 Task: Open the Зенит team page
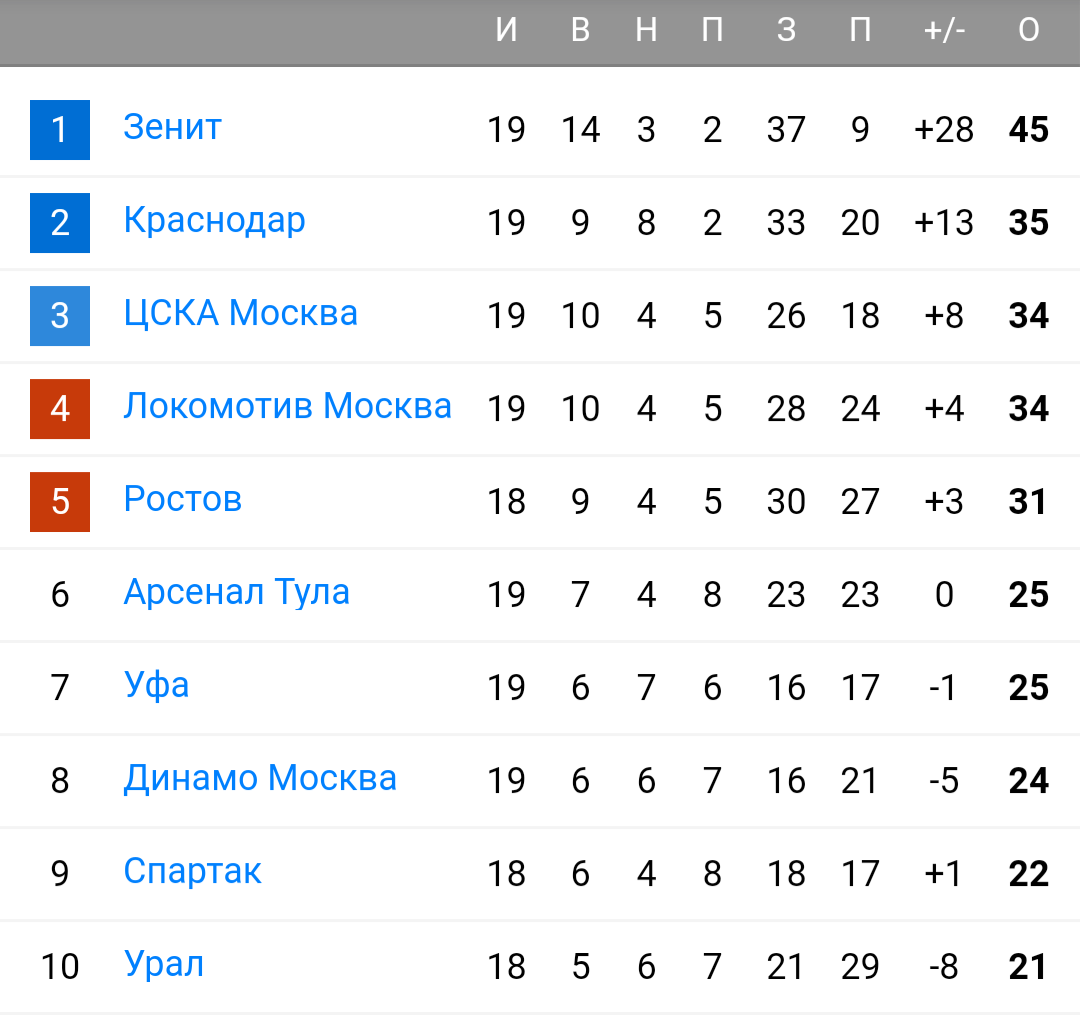click(172, 128)
